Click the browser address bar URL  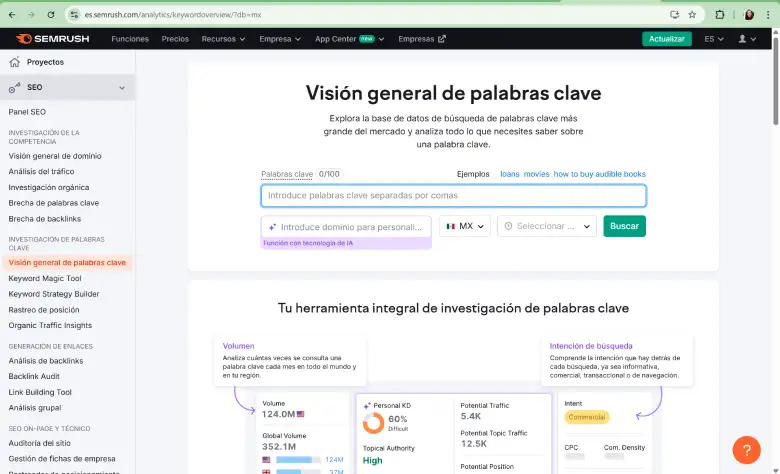click(173, 15)
